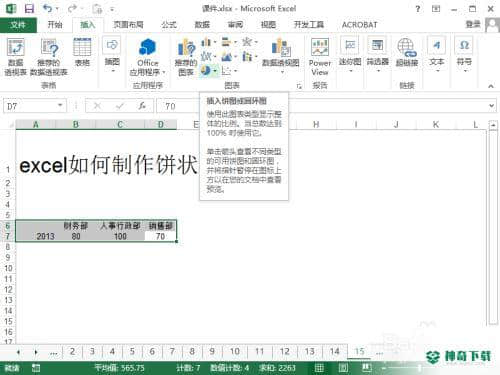Click the zoom slider in status bar

pos(419,368)
